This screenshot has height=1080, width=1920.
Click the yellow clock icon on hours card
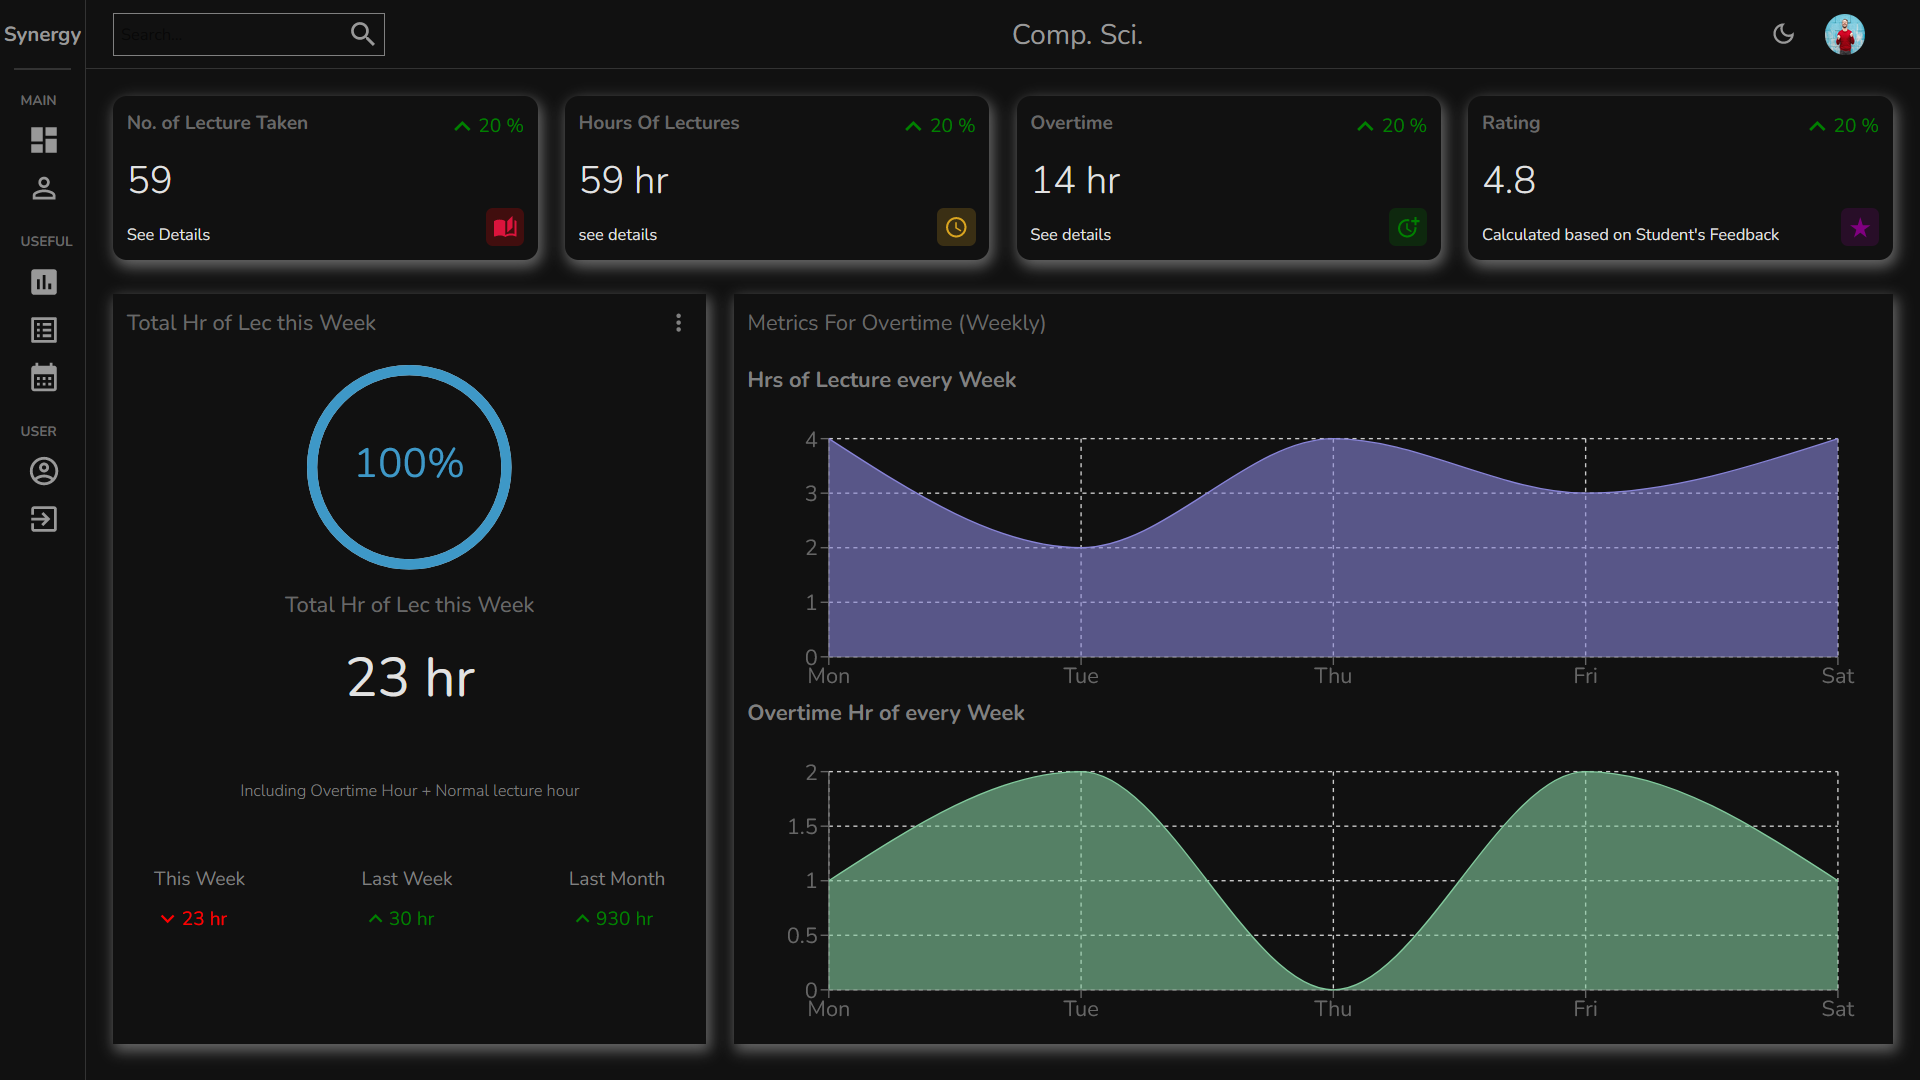coord(956,227)
